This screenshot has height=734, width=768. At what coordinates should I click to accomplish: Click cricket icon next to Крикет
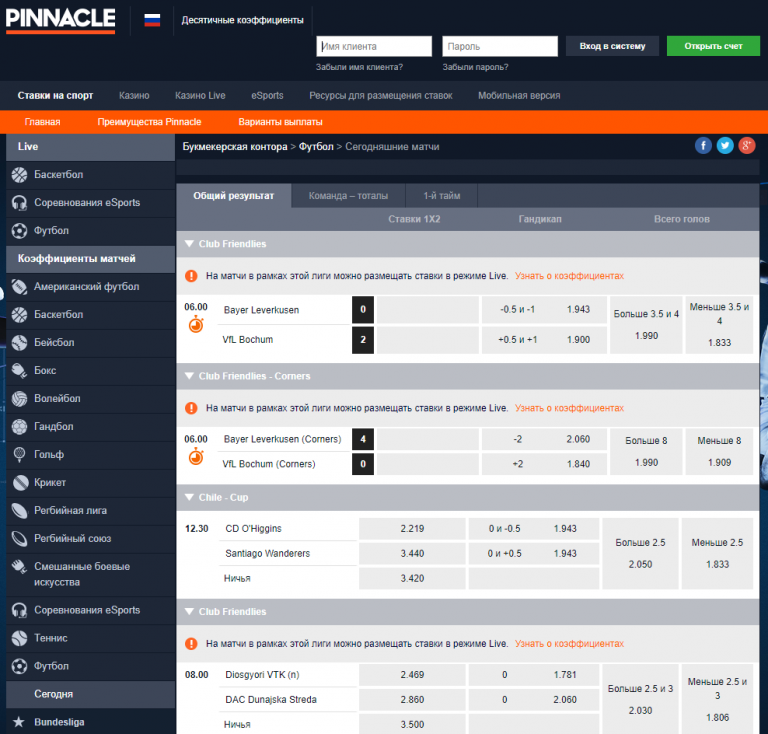(x=20, y=483)
